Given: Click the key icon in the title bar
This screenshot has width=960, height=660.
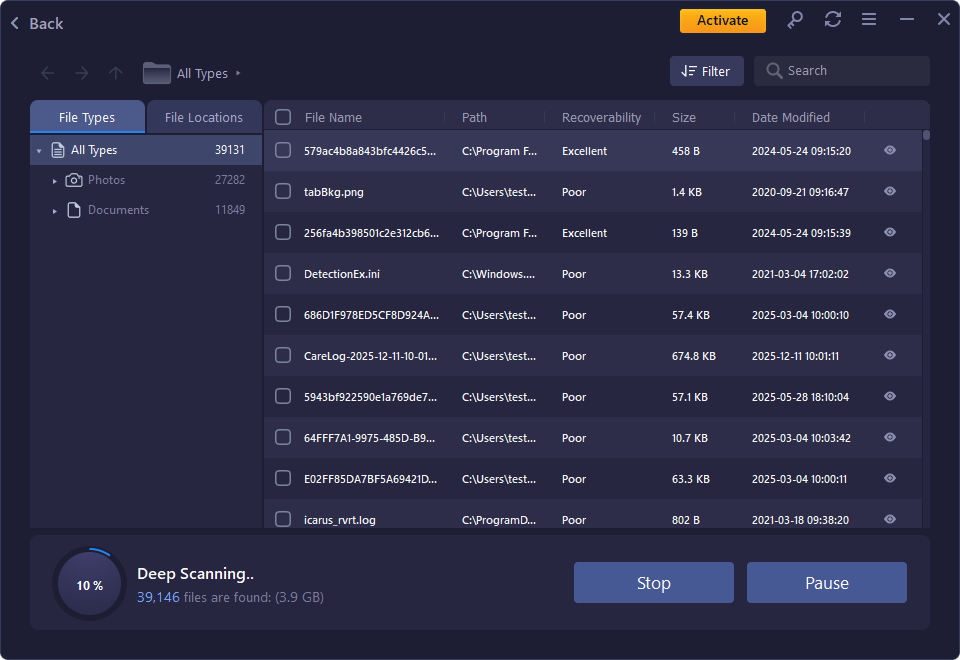Looking at the screenshot, I should point(795,20).
